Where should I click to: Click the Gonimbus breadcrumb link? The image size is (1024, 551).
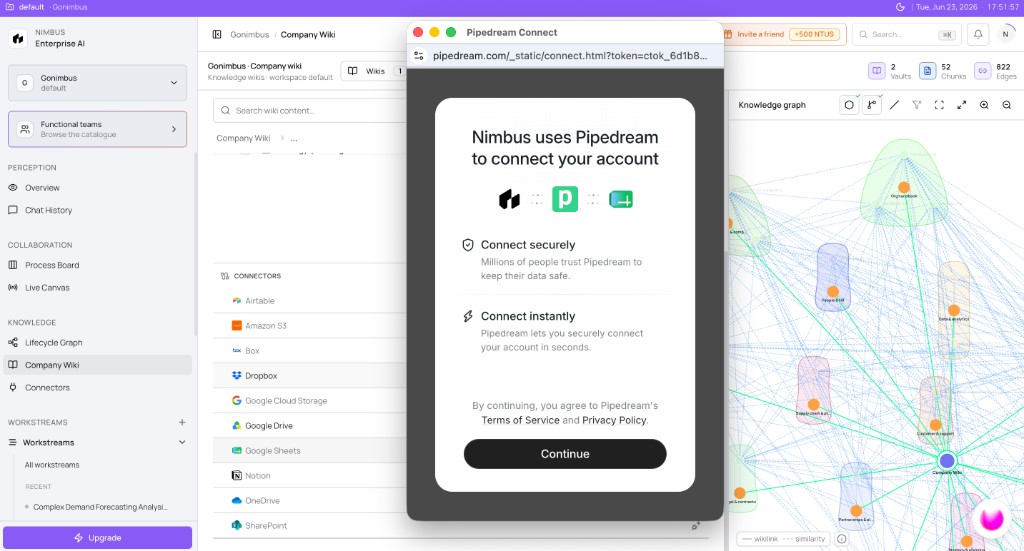249,35
